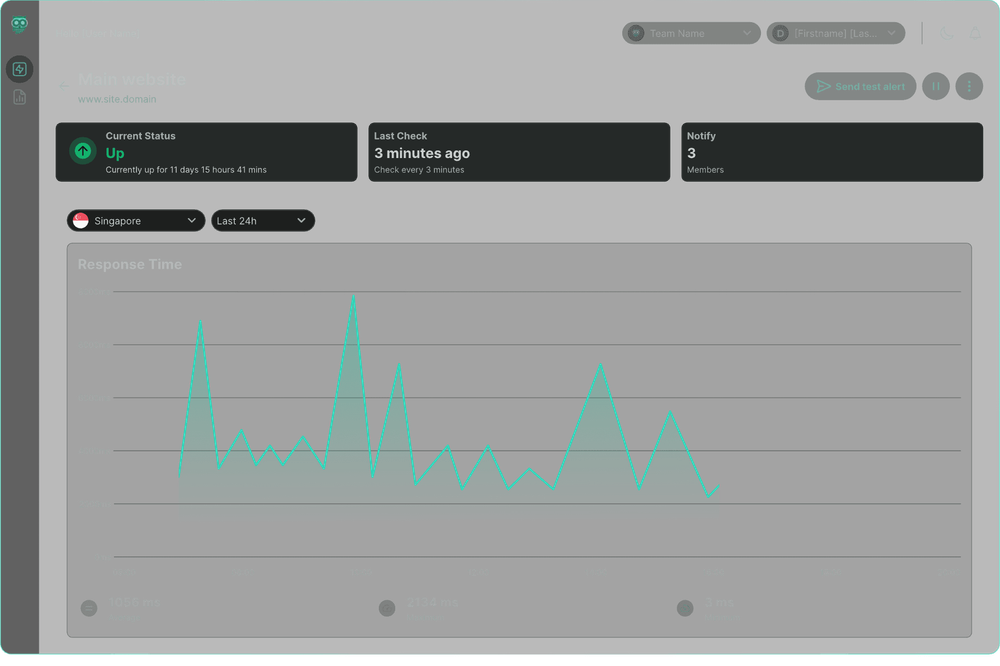
Task: Open the user account dropdown
Action: click(x=835, y=33)
